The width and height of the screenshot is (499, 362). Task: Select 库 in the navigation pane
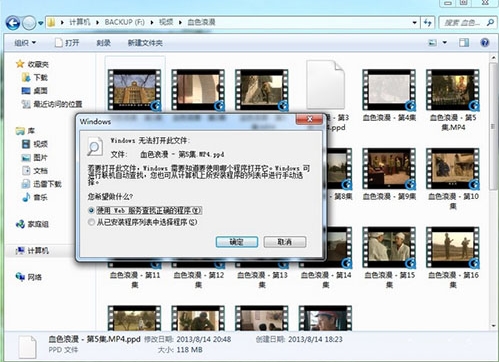(25, 131)
